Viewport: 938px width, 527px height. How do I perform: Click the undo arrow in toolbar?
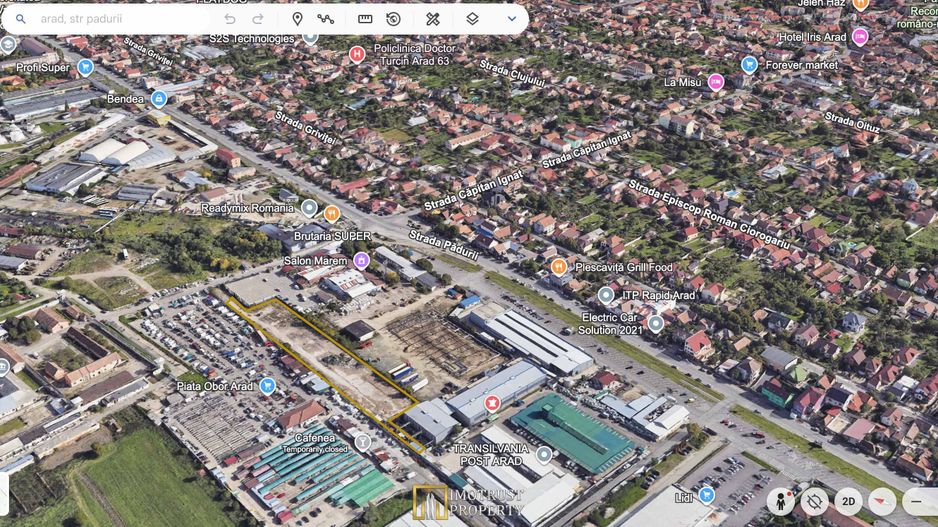click(230, 19)
